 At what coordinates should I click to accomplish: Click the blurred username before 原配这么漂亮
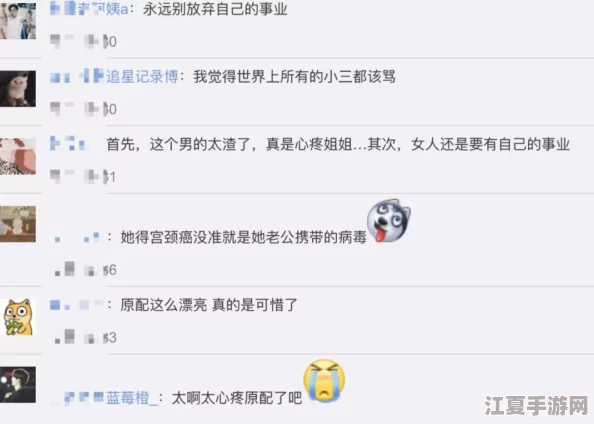coord(77,305)
